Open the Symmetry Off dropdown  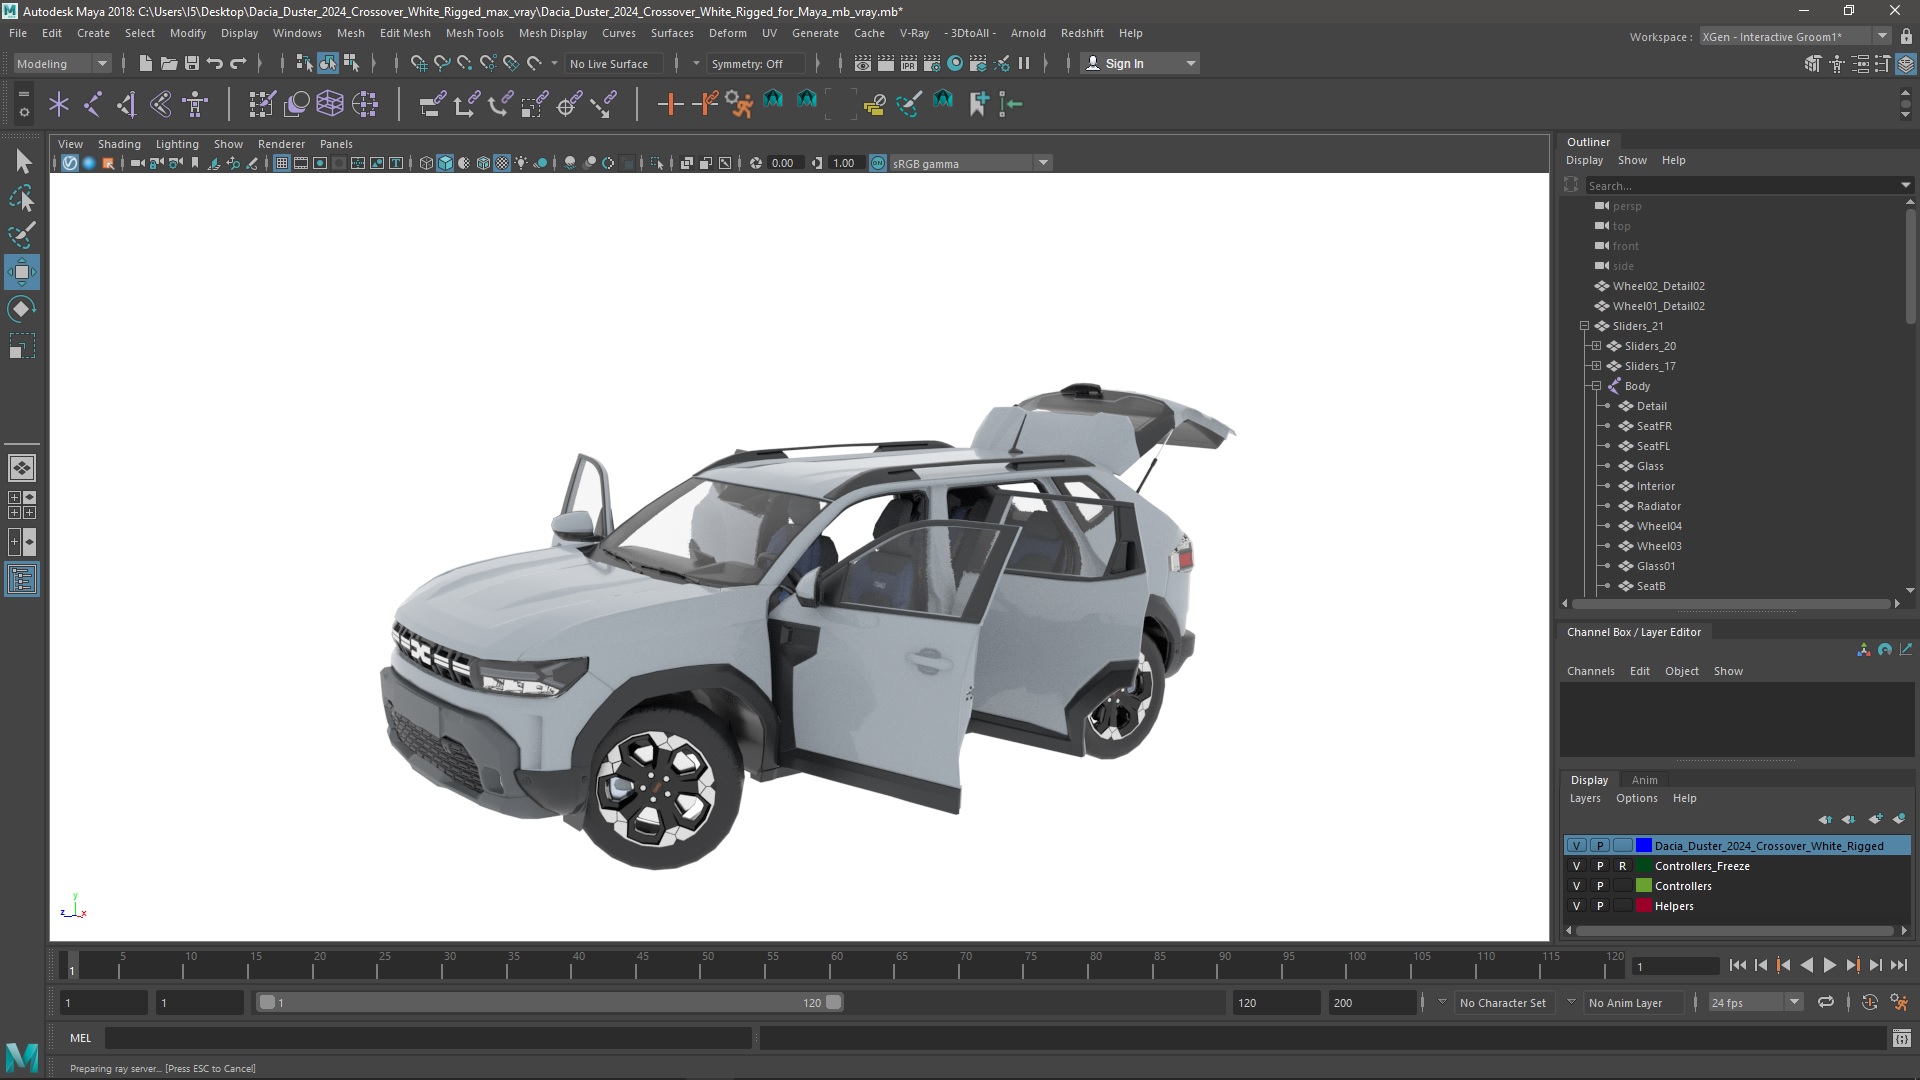(756, 63)
